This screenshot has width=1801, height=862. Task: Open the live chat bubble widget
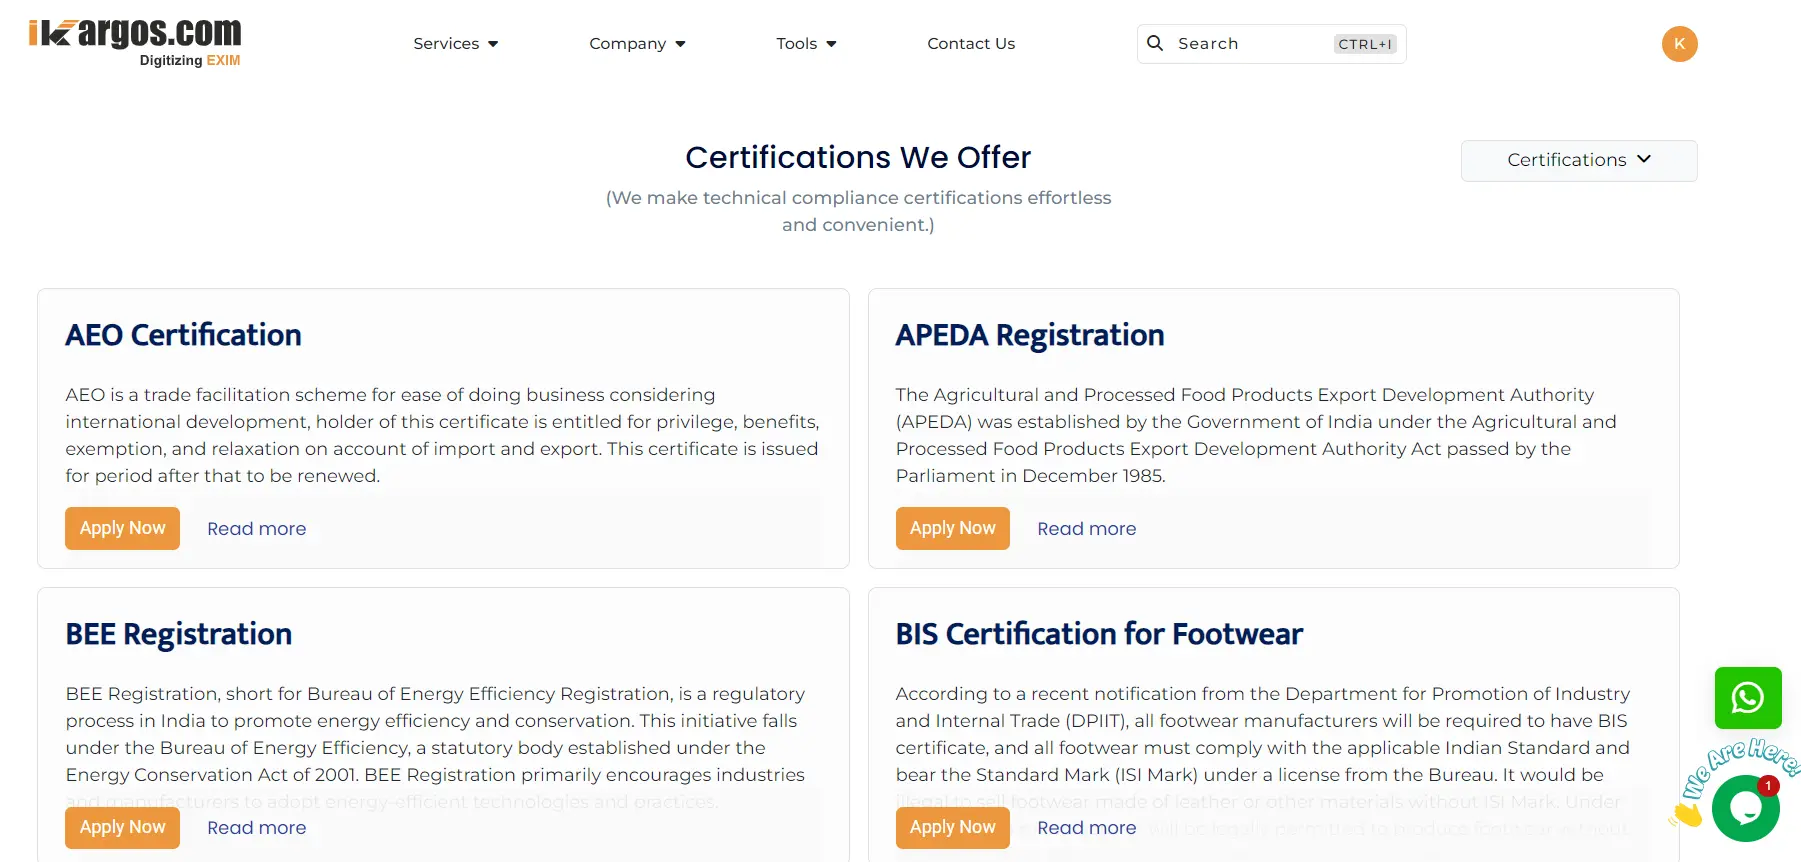pyautogui.click(x=1745, y=808)
